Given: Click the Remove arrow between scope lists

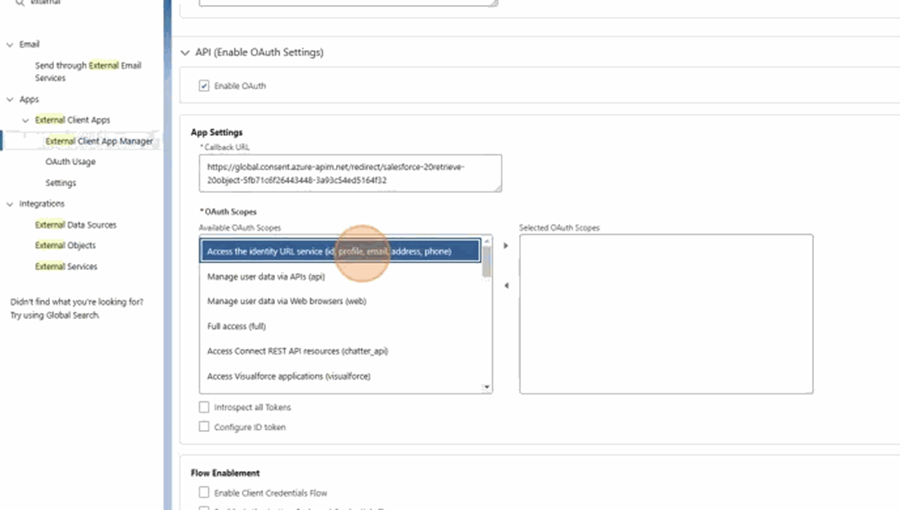Looking at the screenshot, I should (x=505, y=286).
